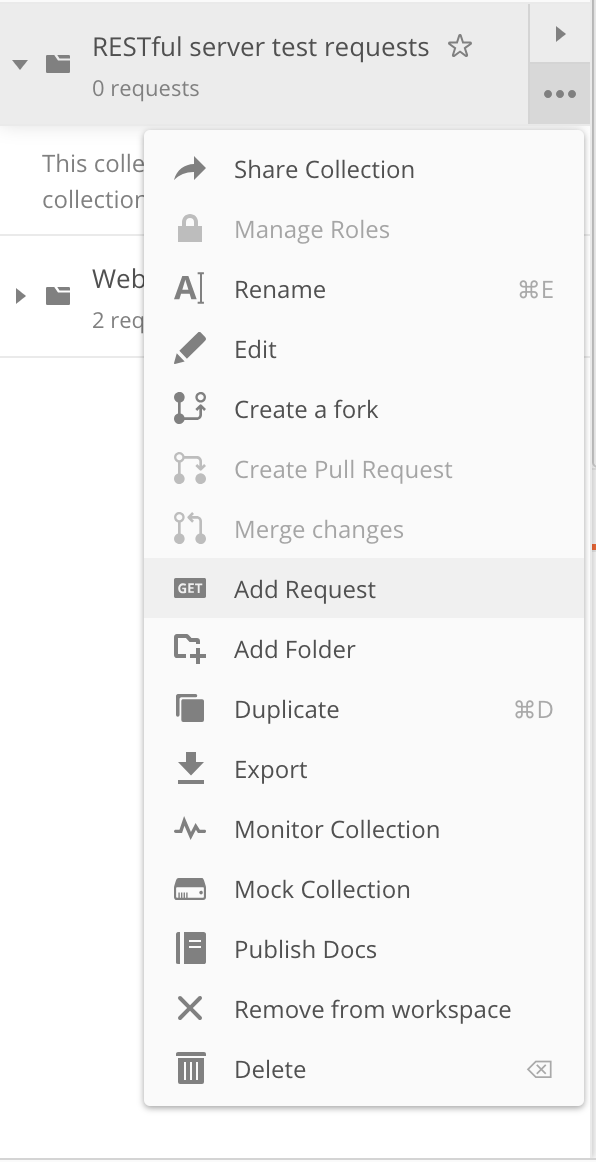Click the pencil Edit icon
Viewport: 596px width, 1162px height.
[x=190, y=349]
